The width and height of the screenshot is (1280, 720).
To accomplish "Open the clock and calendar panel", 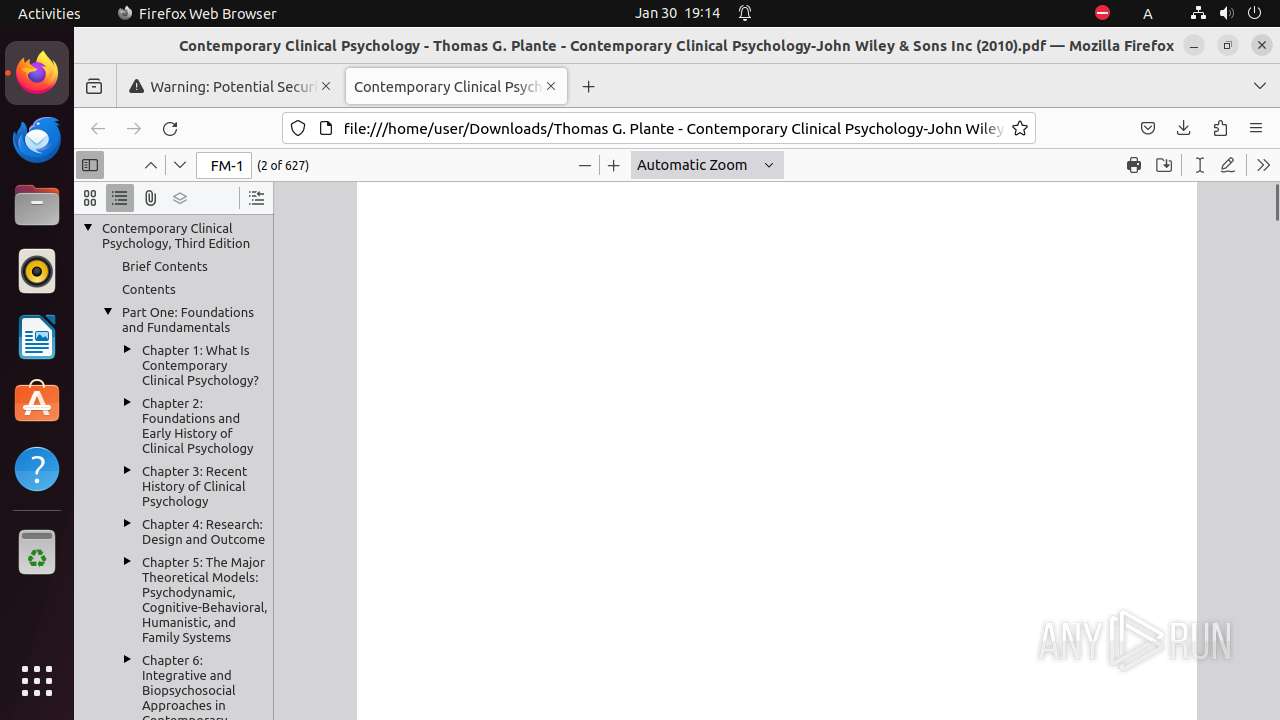I will pyautogui.click(x=677, y=13).
